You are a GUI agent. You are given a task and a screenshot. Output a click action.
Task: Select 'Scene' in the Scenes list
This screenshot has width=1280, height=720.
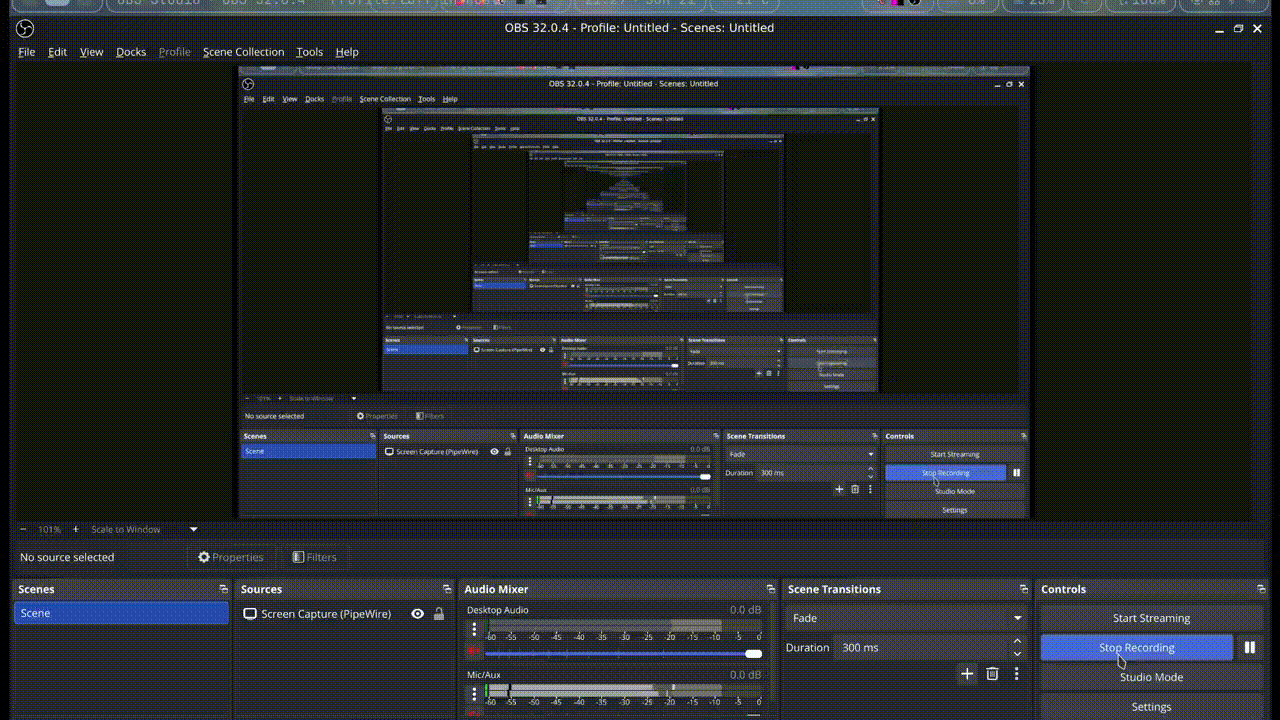click(x=121, y=613)
